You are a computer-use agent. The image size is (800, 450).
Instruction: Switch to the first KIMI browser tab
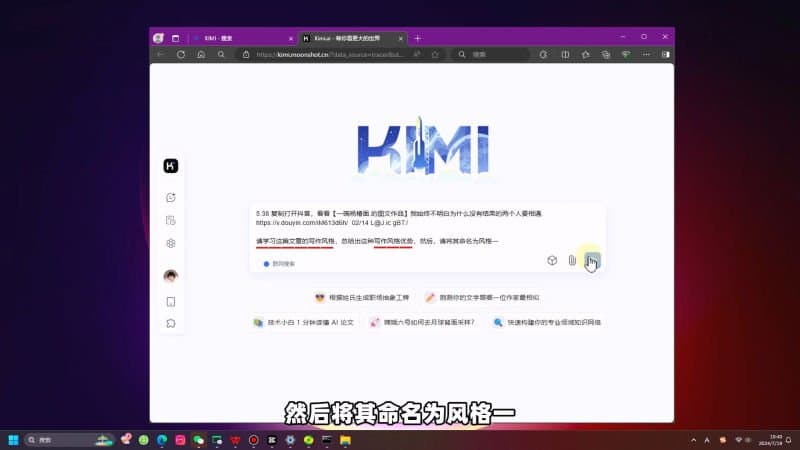(x=240, y=38)
